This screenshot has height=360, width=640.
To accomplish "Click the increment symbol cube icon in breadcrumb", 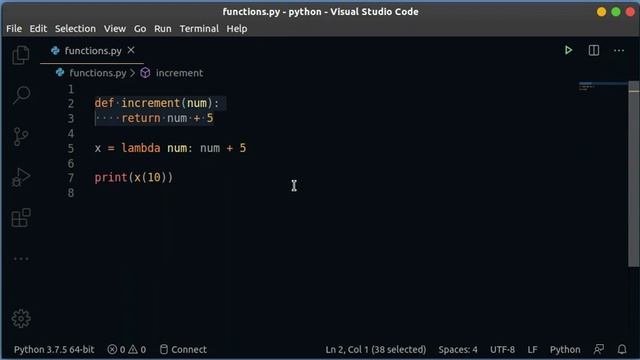I will coord(145,73).
